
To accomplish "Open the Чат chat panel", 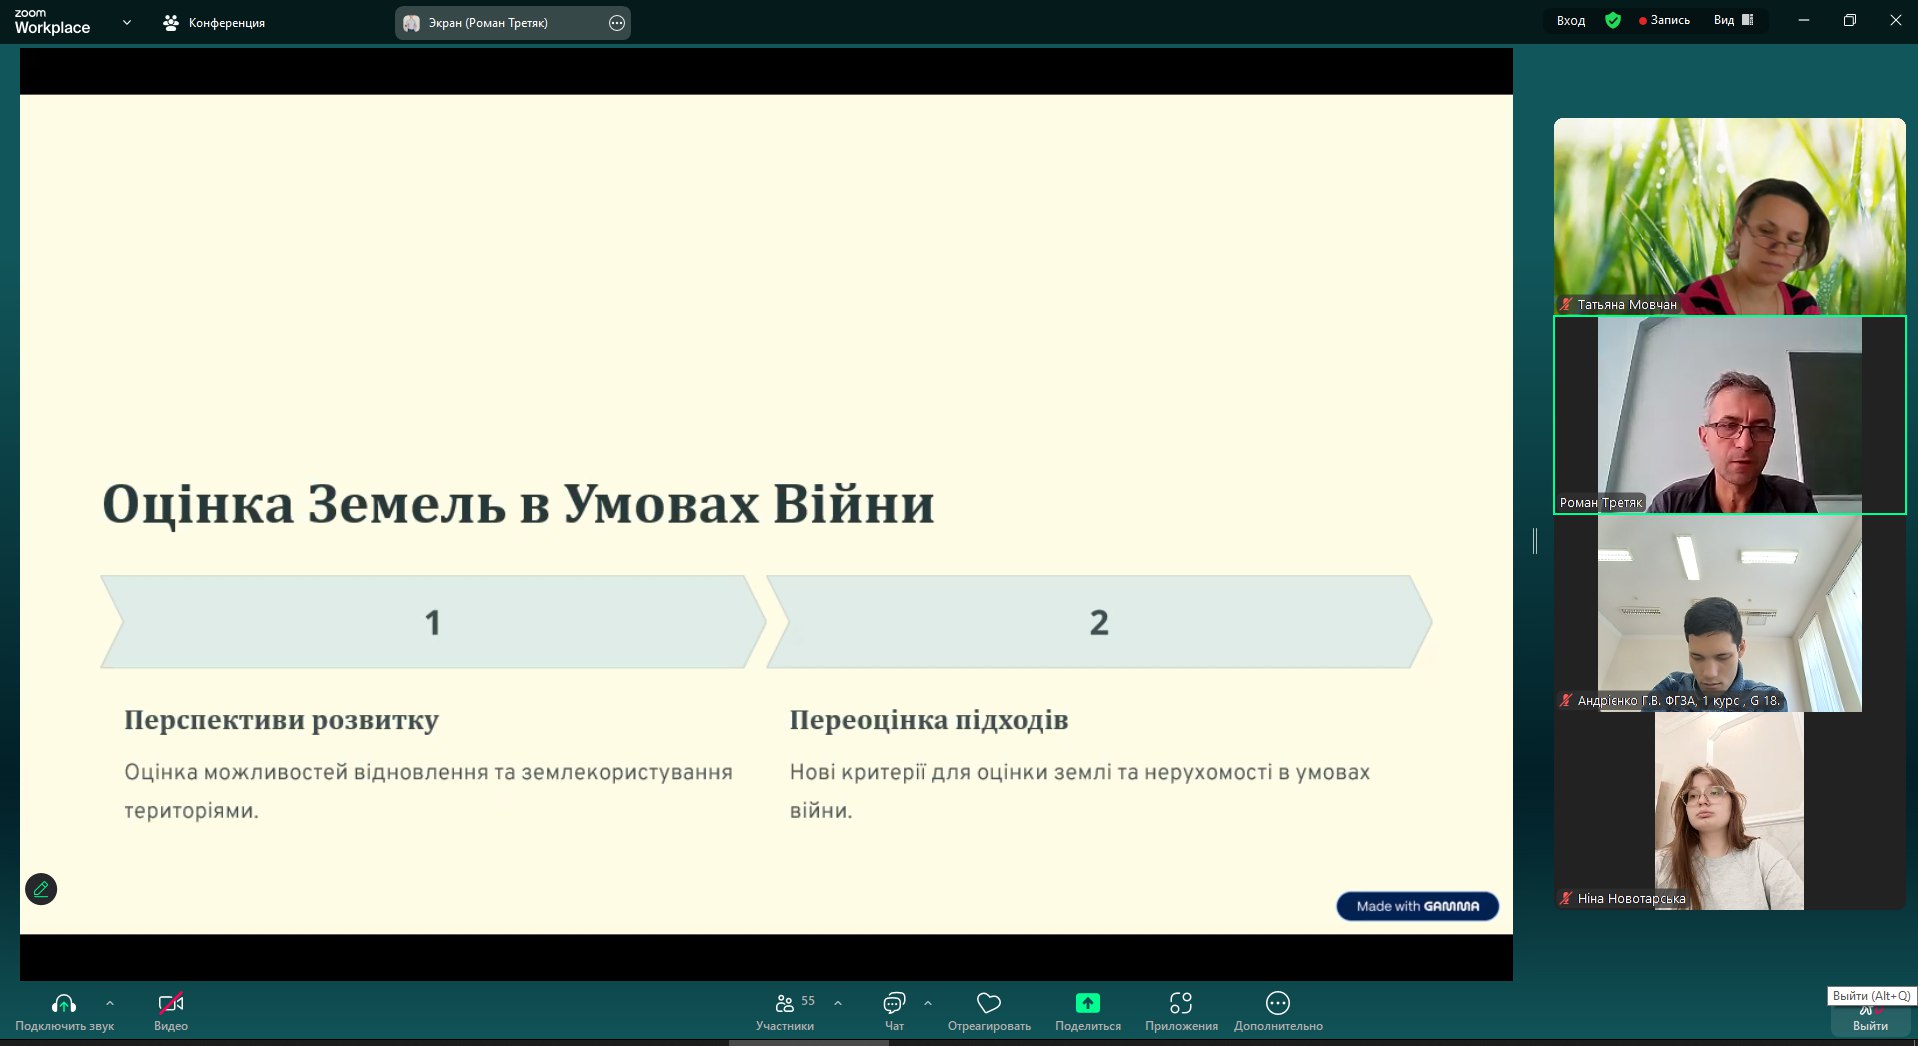I will click(894, 1003).
